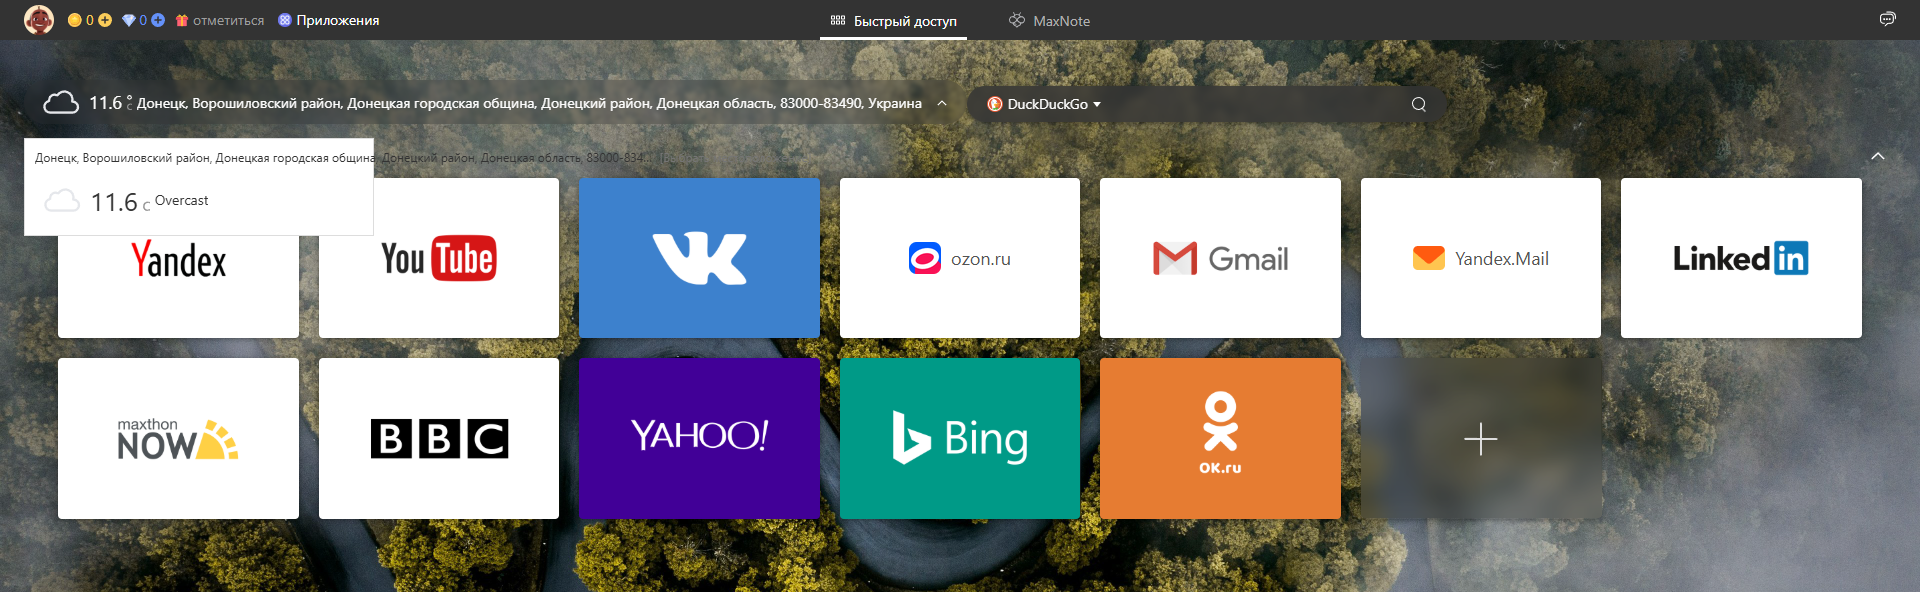Open the feedback chat icon
The width and height of the screenshot is (1920, 592).
[x=1887, y=19]
